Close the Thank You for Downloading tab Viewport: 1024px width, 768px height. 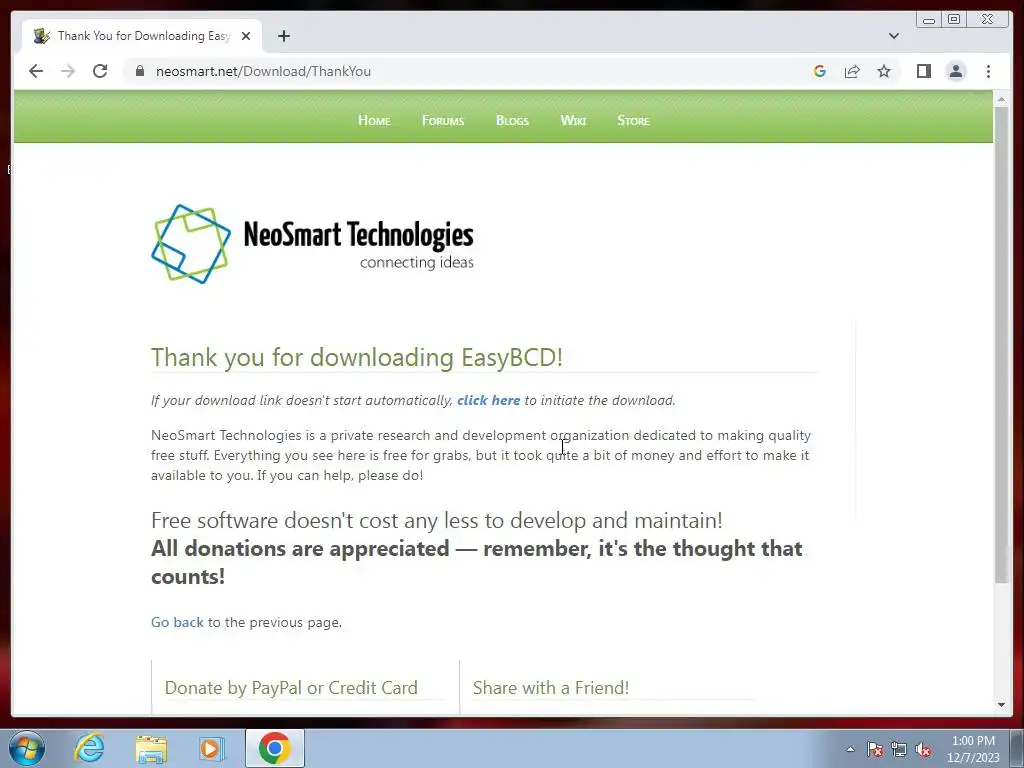click(x=246, y=36)
